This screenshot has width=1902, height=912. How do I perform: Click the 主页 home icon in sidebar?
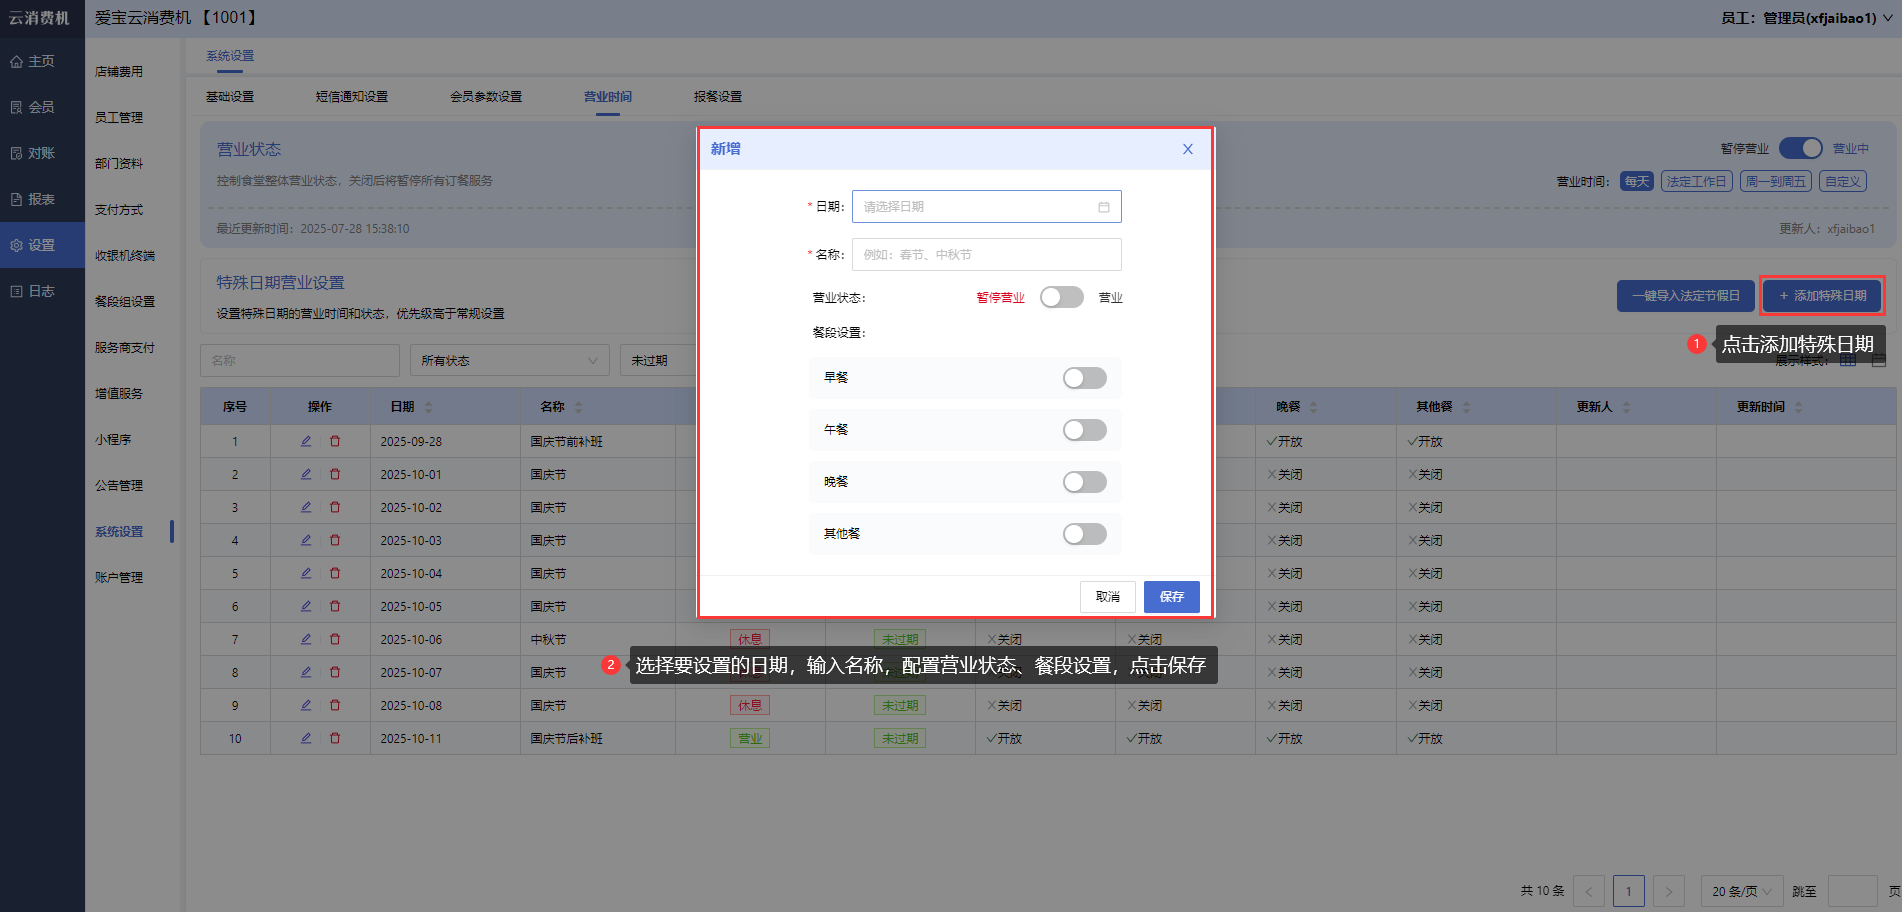click(x=17, y=62)
